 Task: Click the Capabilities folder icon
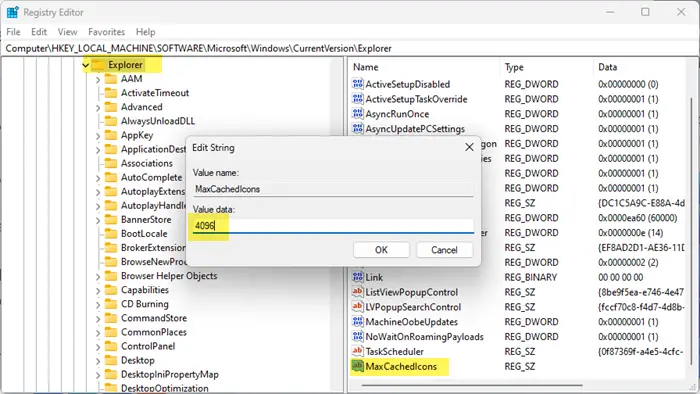click(x=111, y=290)
